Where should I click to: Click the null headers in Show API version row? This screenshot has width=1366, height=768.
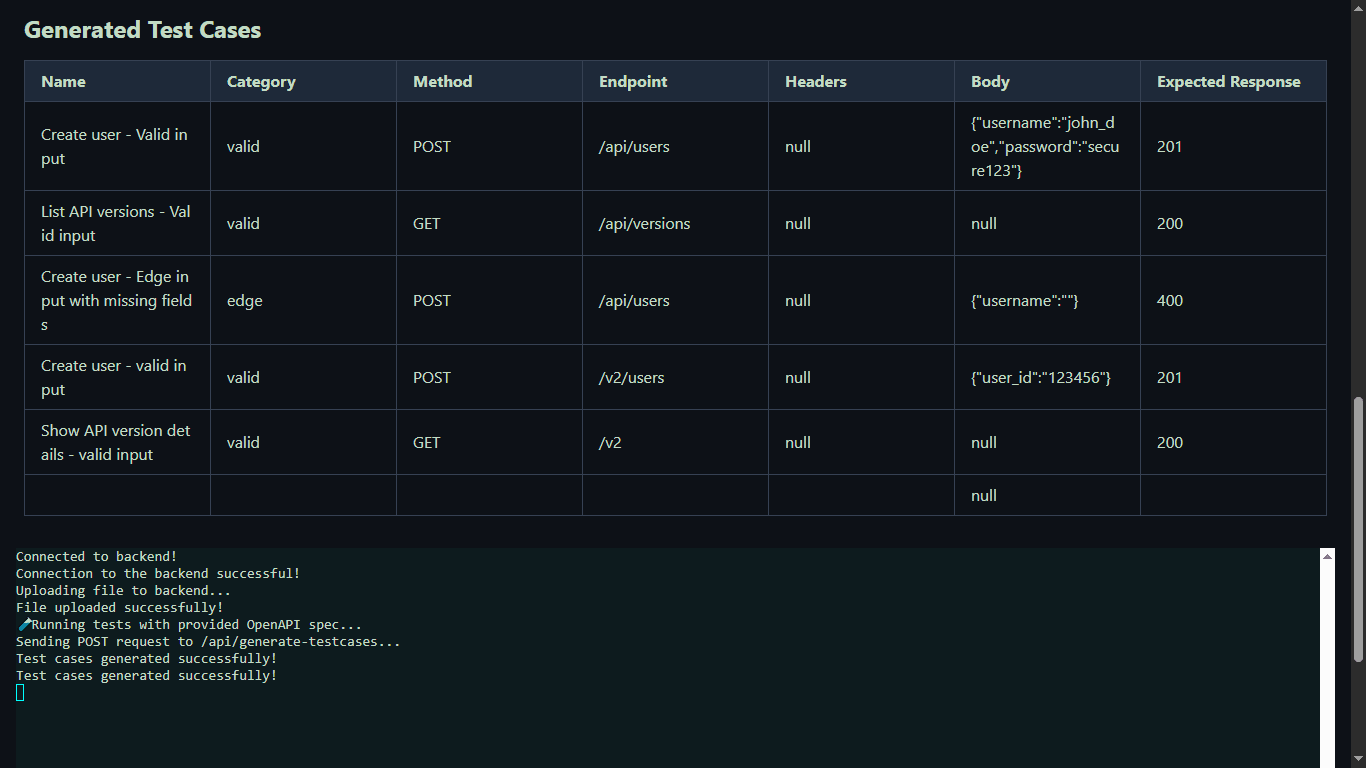tap(861, 442)
